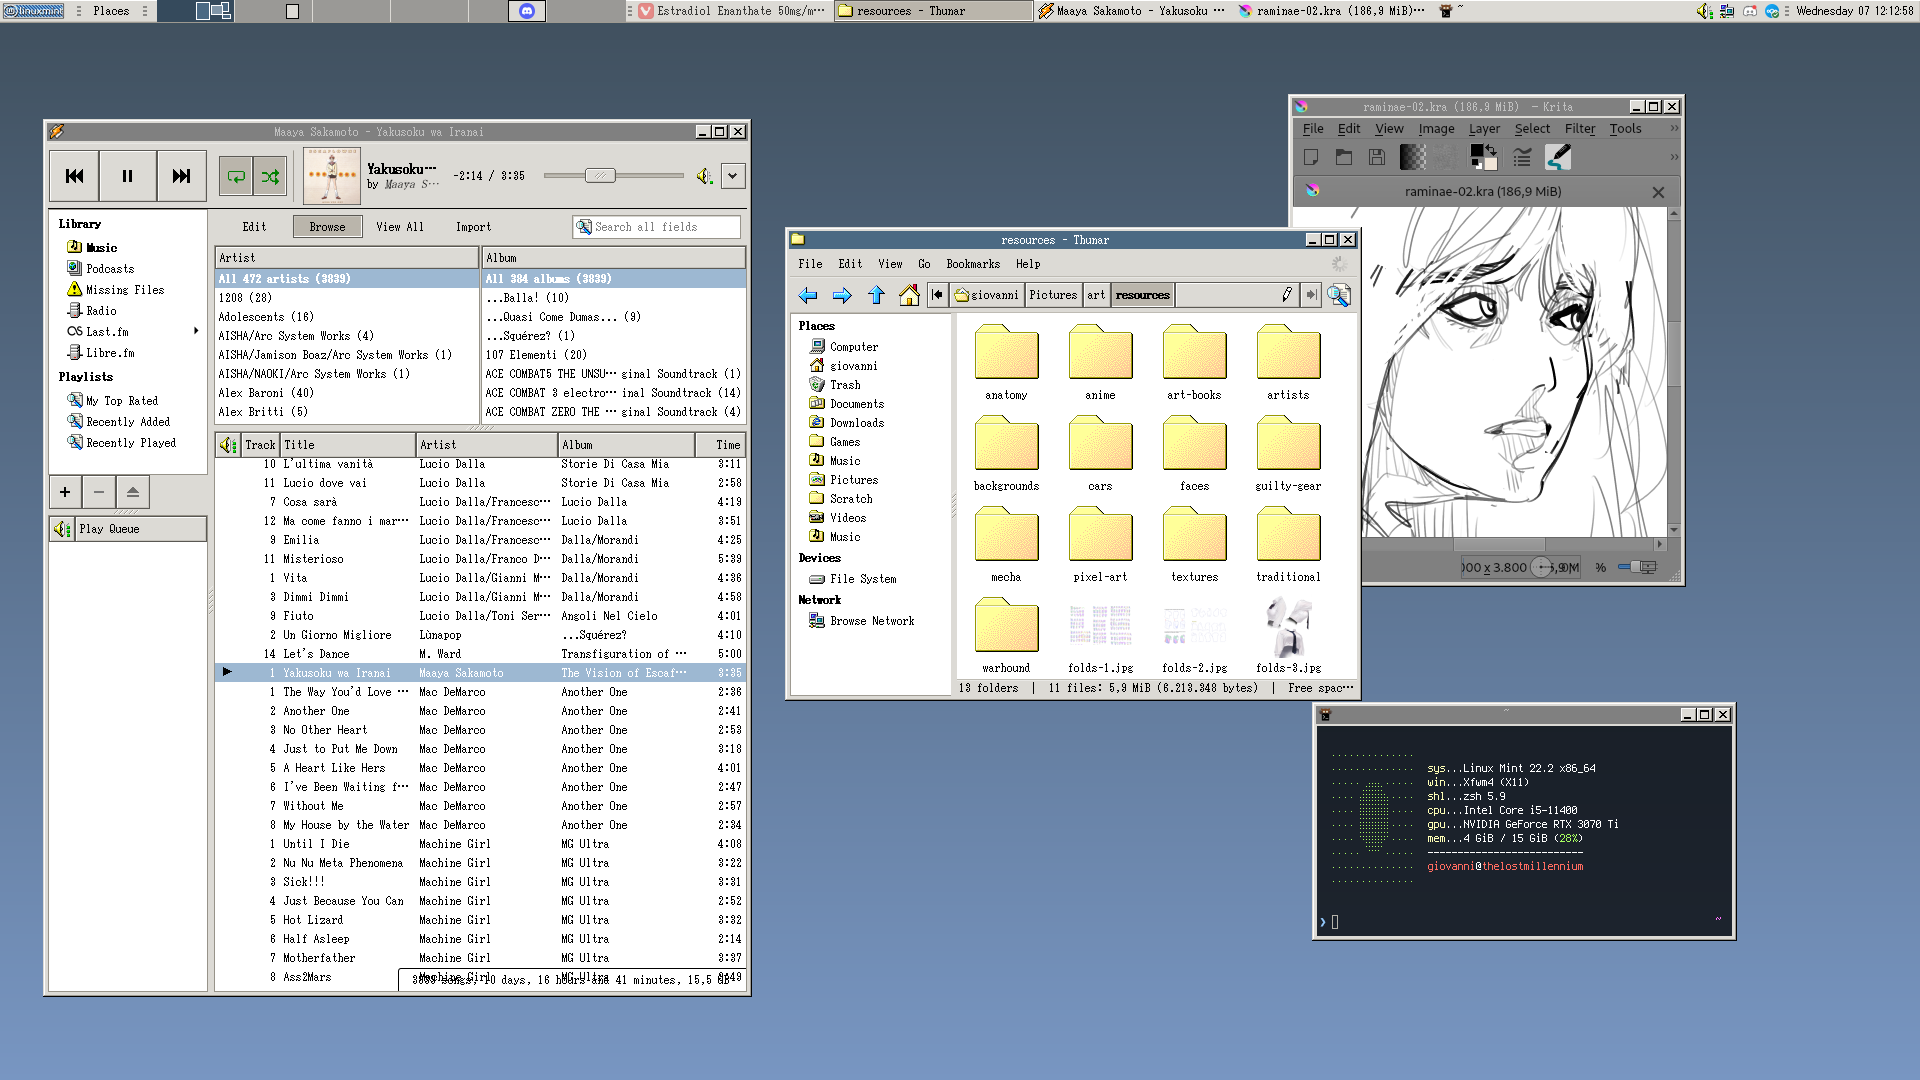Click Thunar search magnifier icon
The image size is (1920, 1080).
tap(1338, 295)
